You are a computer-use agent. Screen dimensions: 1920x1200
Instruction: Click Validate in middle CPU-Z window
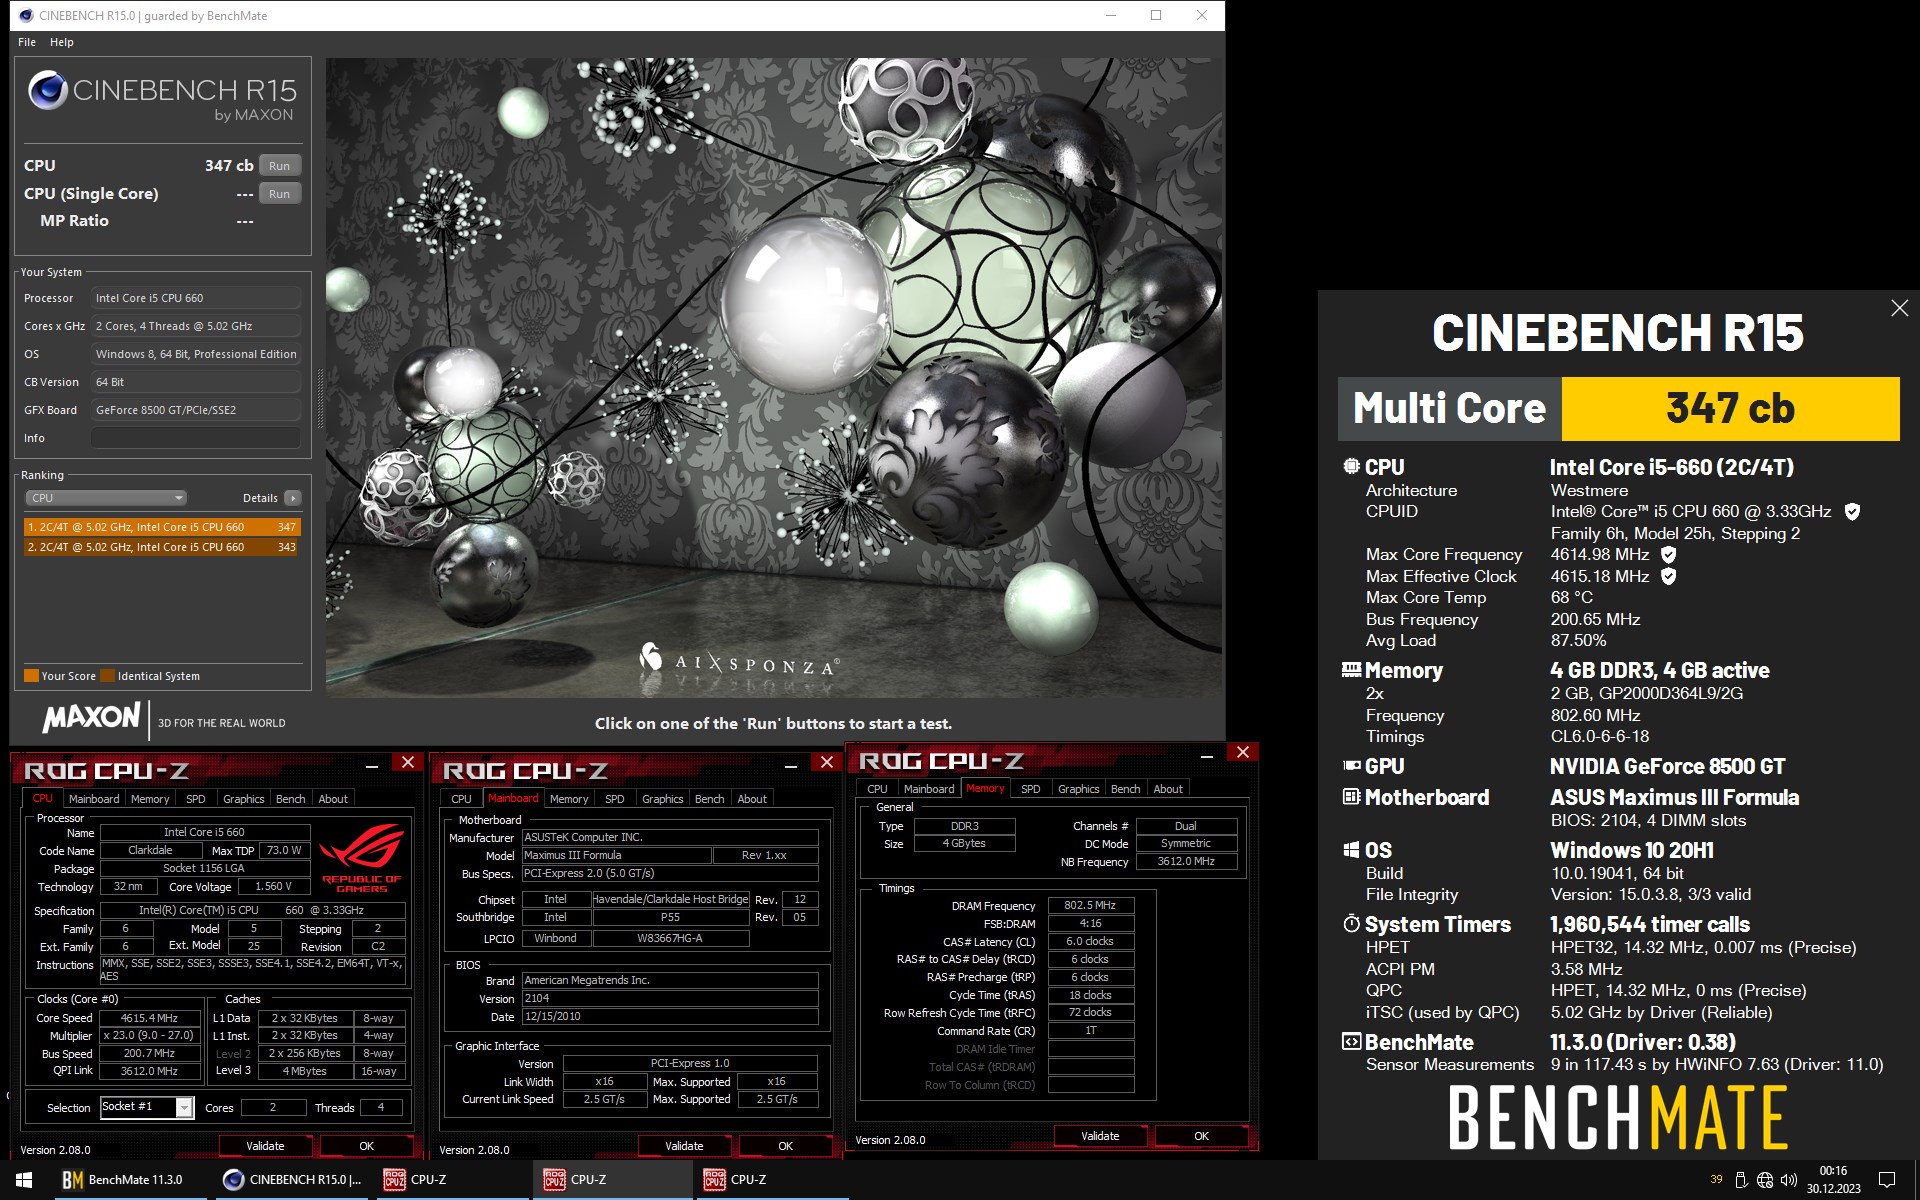(684, 1146)
